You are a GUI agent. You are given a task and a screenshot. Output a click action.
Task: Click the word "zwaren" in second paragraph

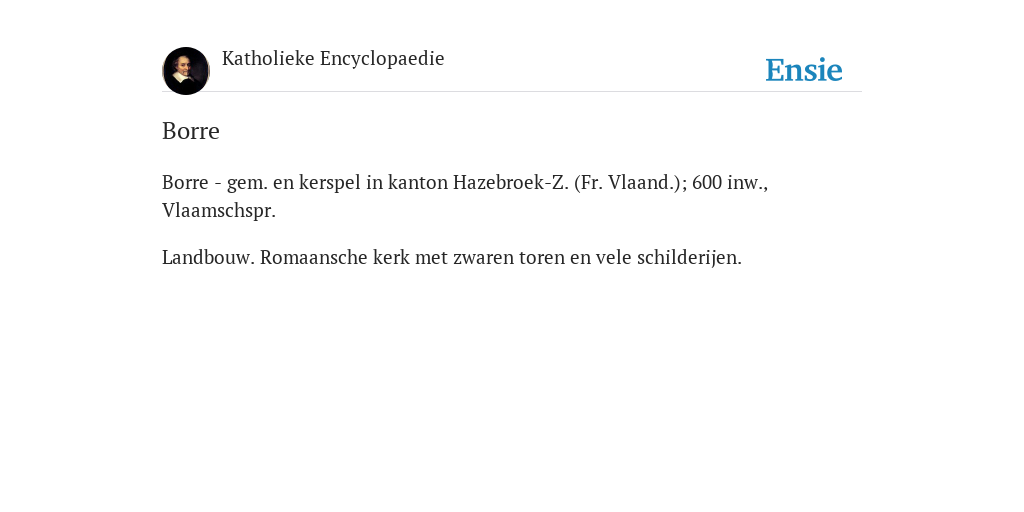tap(482, 258)
